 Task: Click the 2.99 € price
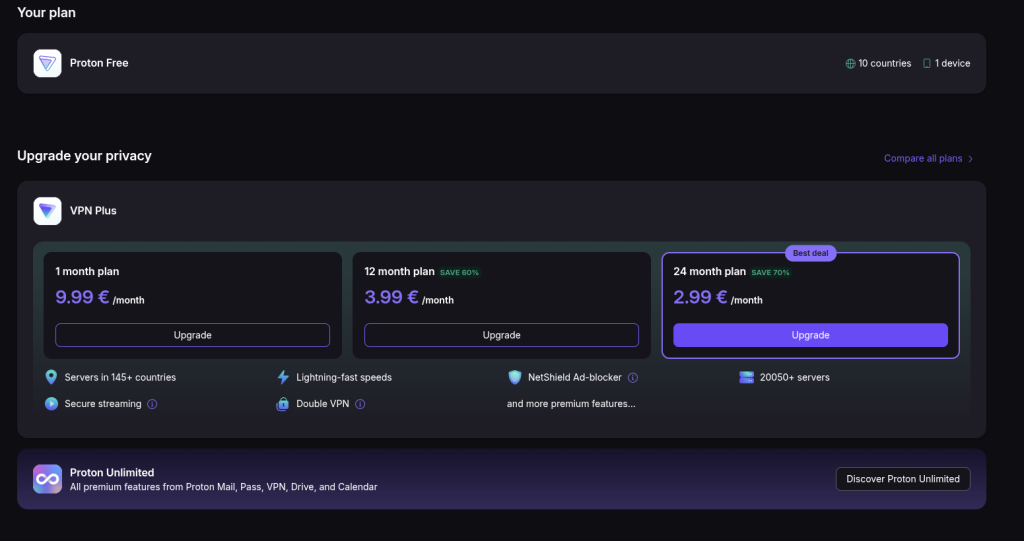point(700,297)
